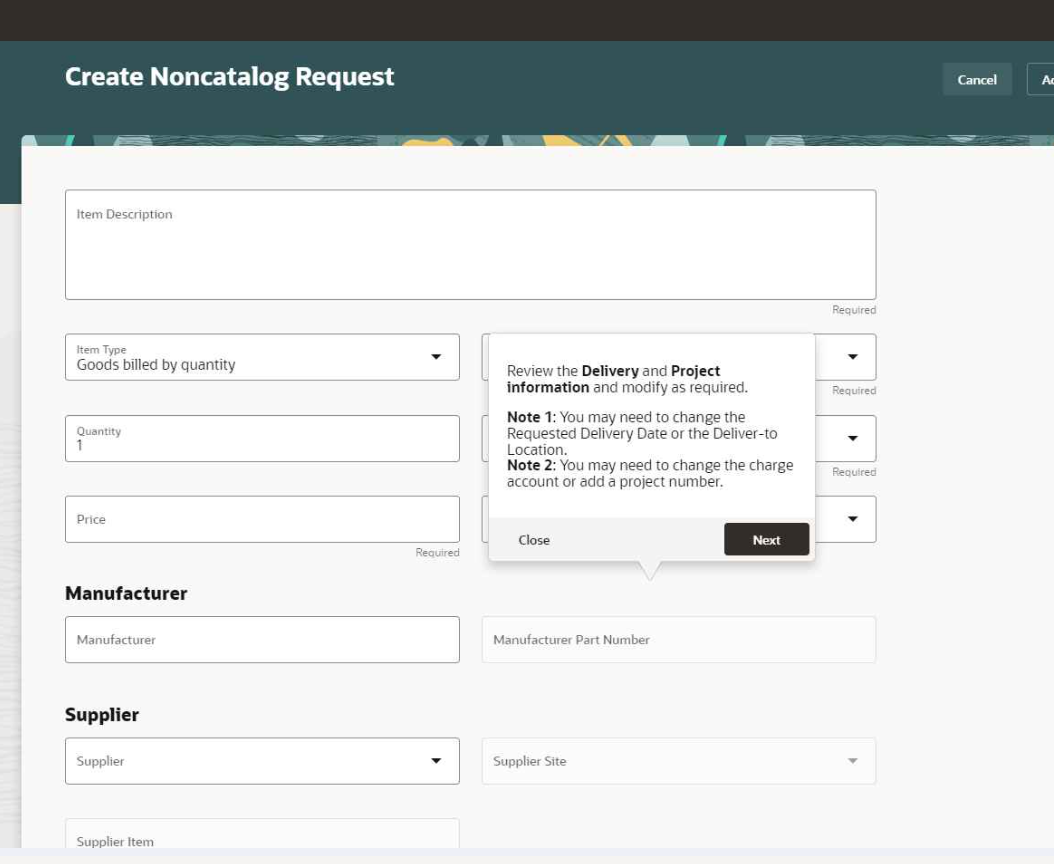Viewport: 1054px width, 864px height.
Task: Open the Item Type dropdown arrow
Action: 436,357
